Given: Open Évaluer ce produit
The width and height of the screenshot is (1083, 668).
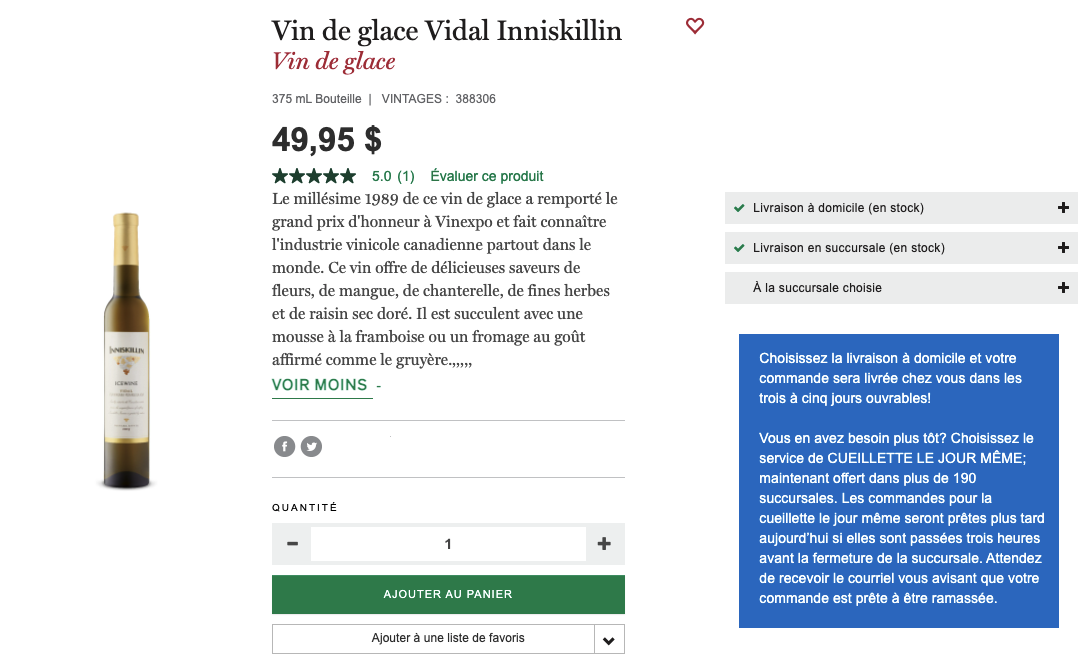Looking at the screenshot, I should tap(486, 175).
